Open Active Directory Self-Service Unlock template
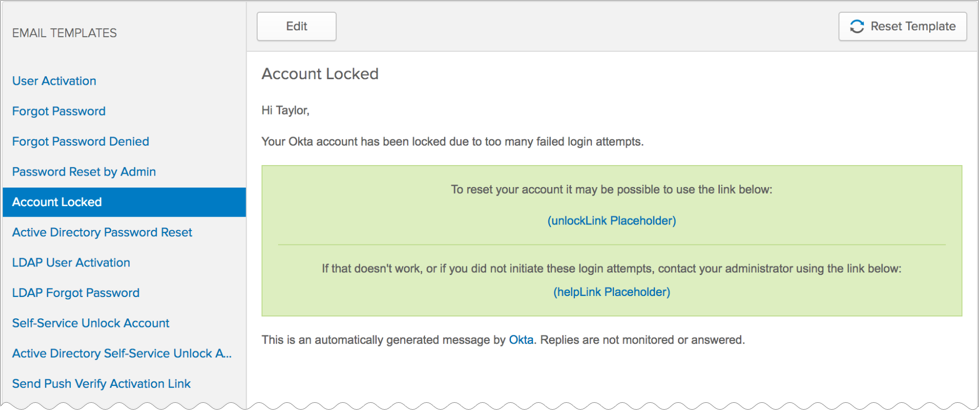The width and height of the screenshot is (979, 410). (x=122, y=354)
